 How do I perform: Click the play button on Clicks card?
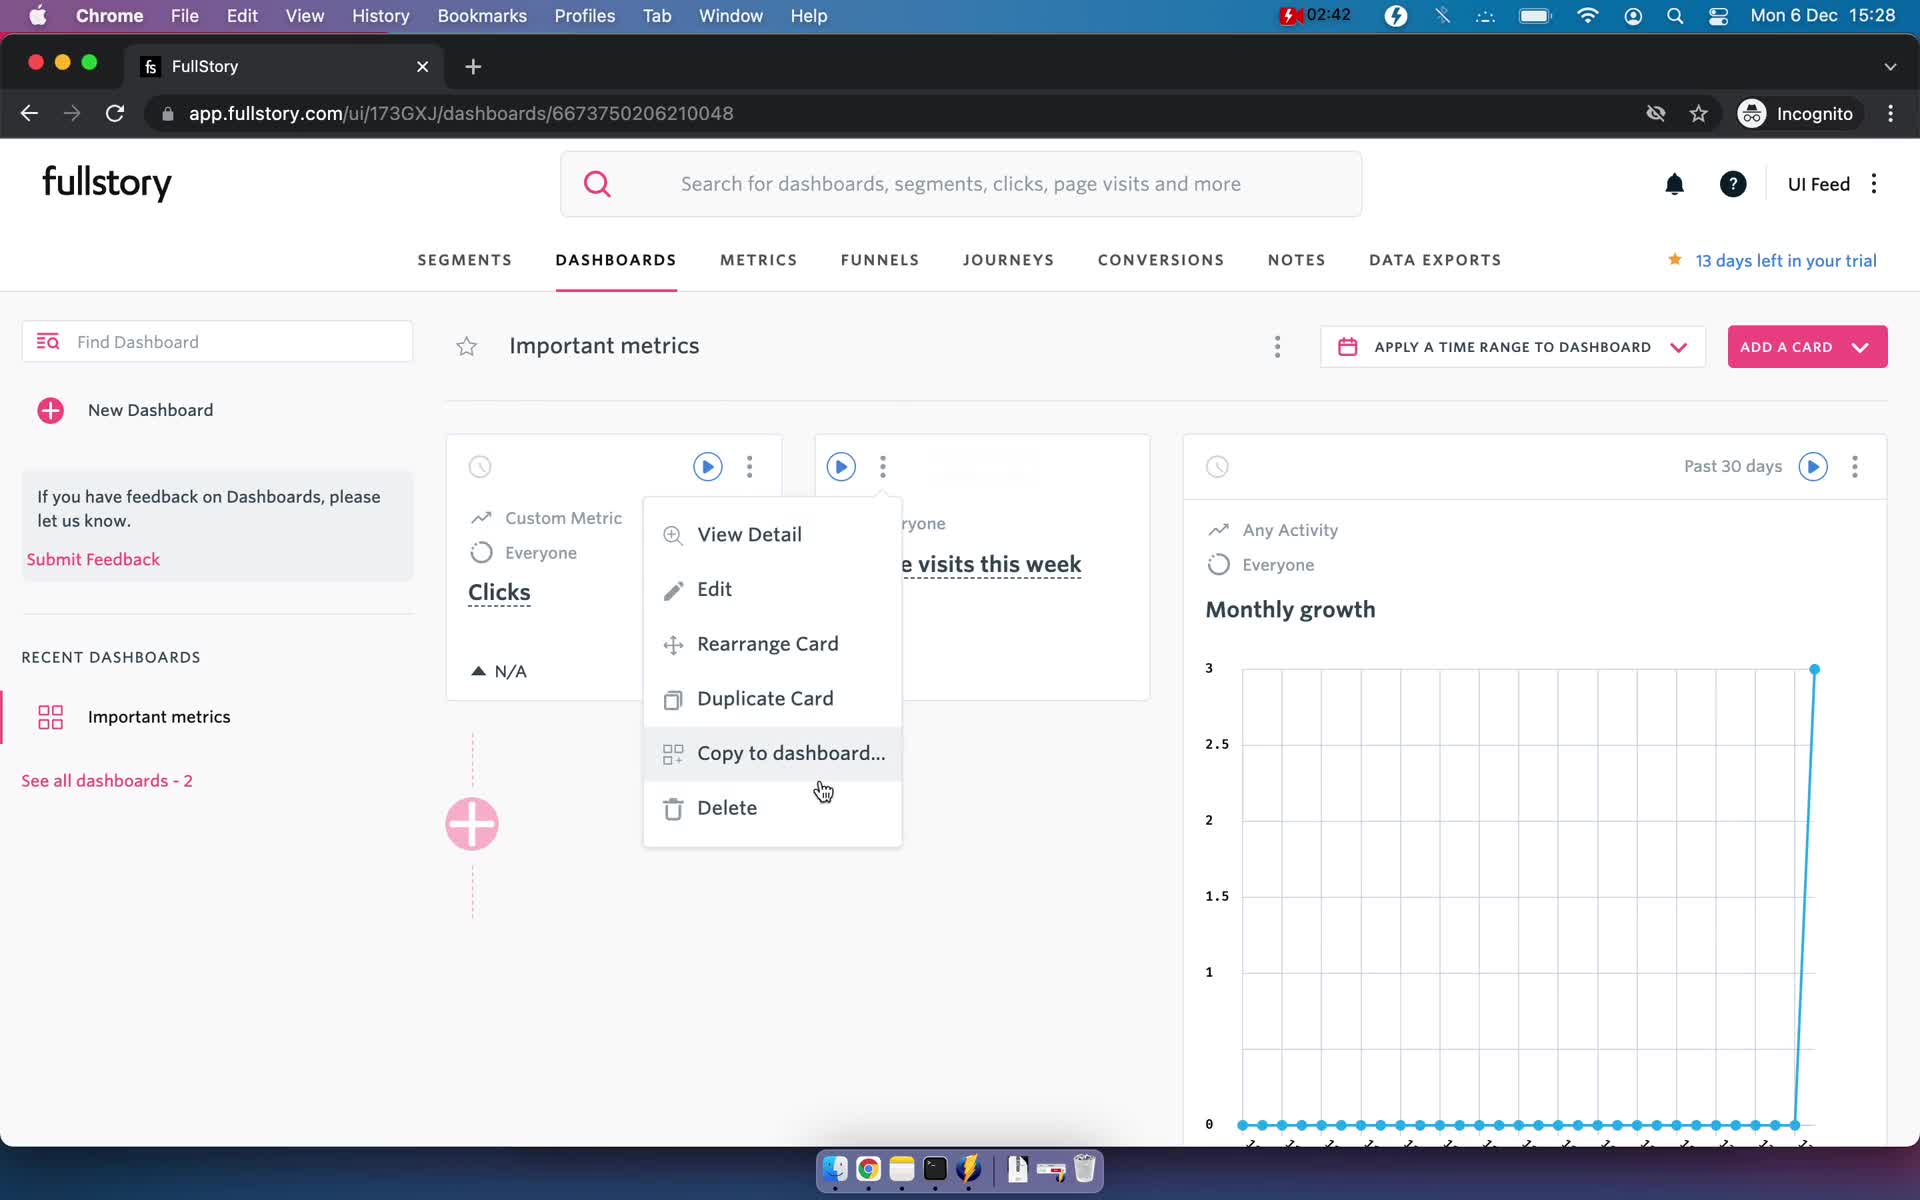(x=706, y=466)
